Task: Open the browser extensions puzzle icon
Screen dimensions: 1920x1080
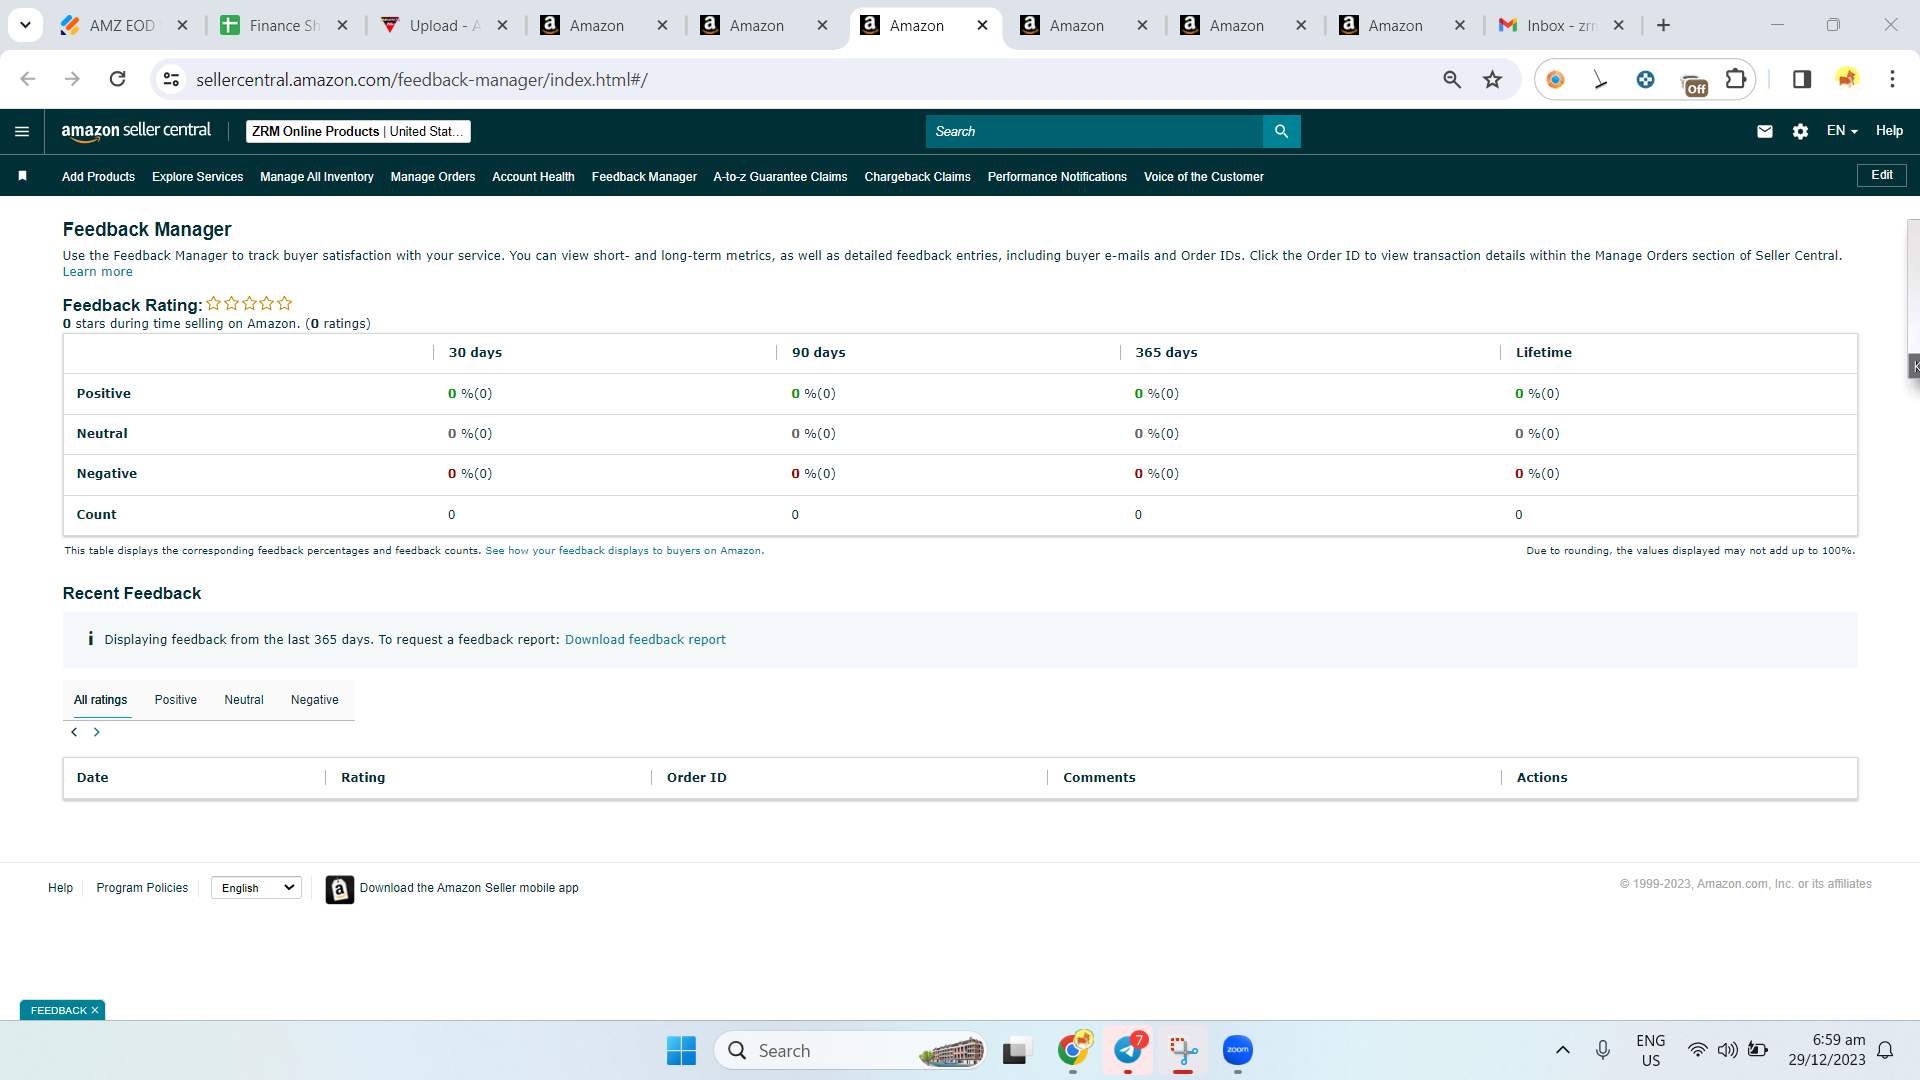Action: click(1736, 79)
